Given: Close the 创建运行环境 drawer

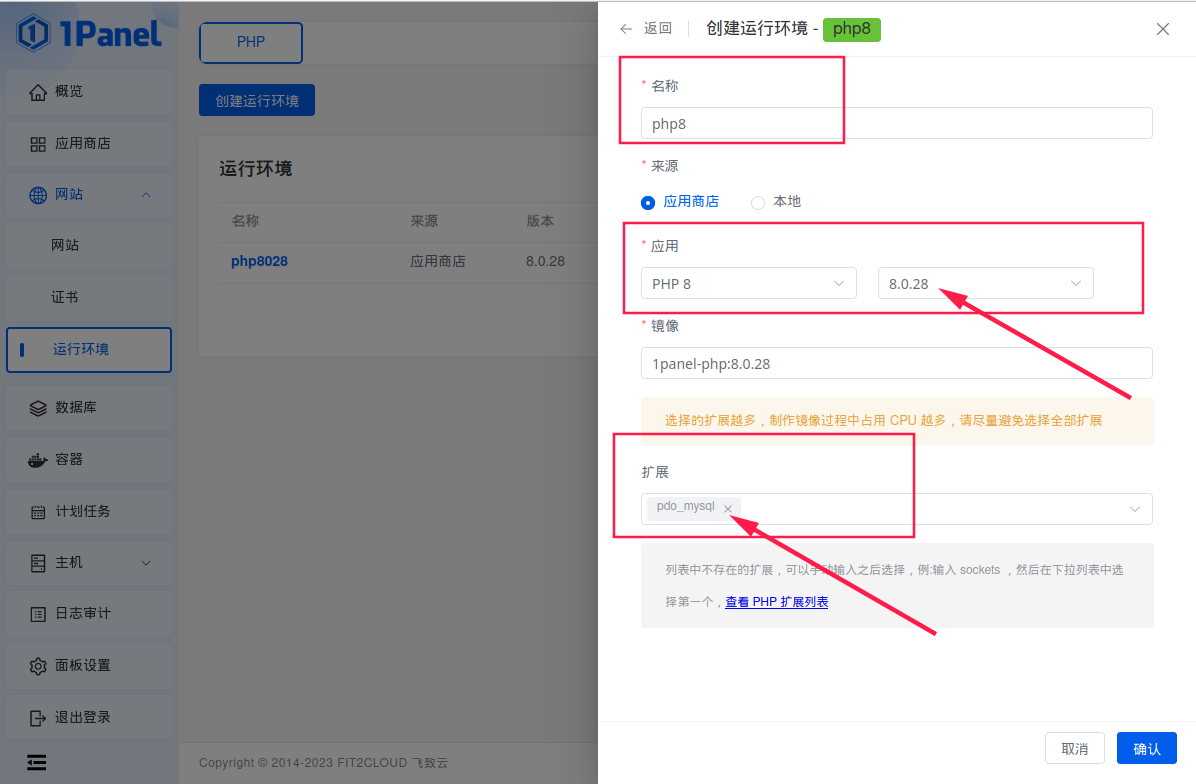Looking at the screenshot, I should coord(1162,29).
